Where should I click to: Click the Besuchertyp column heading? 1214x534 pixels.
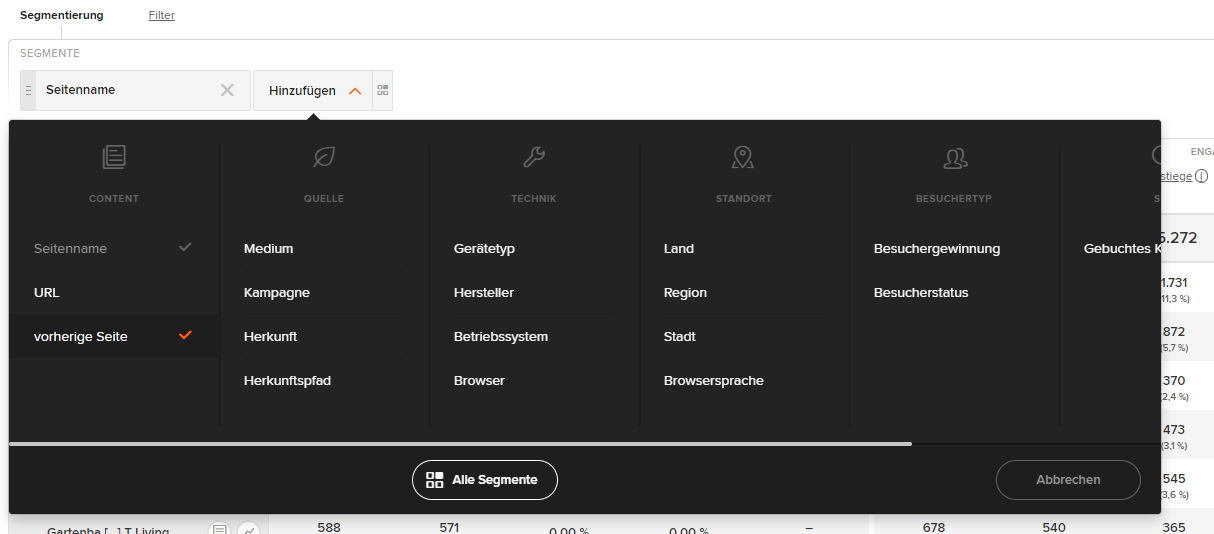pyautogui.click(x=954, y=199)
